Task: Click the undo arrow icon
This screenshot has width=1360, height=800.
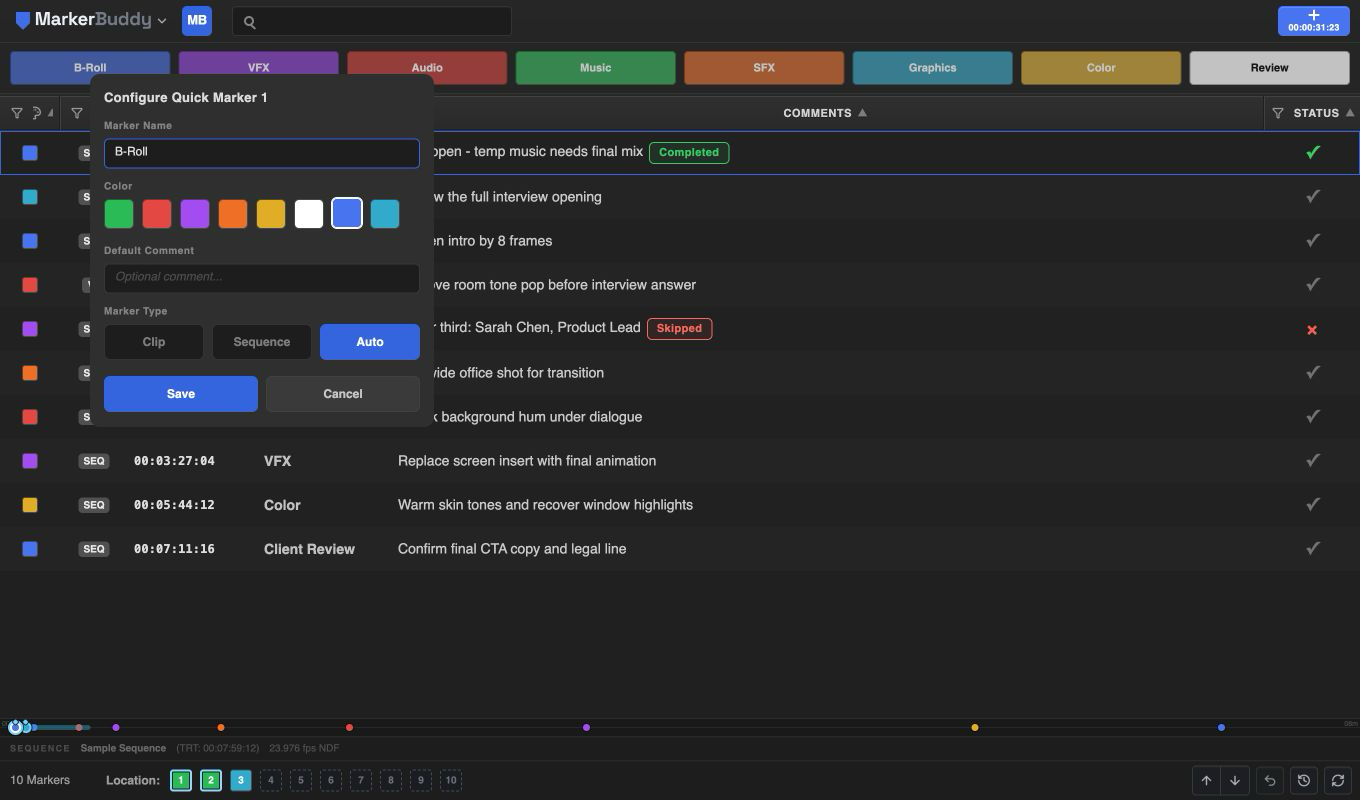Action: 1270,781
